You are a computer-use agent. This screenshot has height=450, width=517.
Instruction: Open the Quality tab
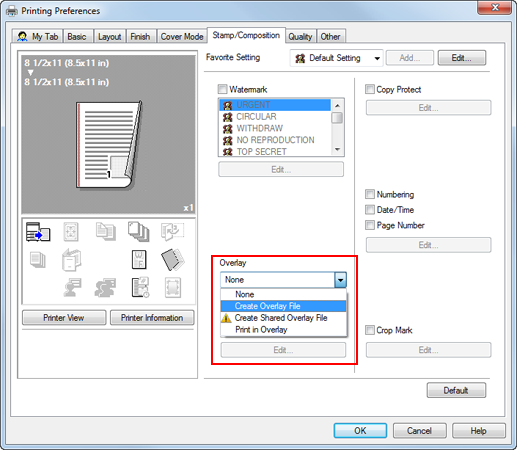pos(300,36)
